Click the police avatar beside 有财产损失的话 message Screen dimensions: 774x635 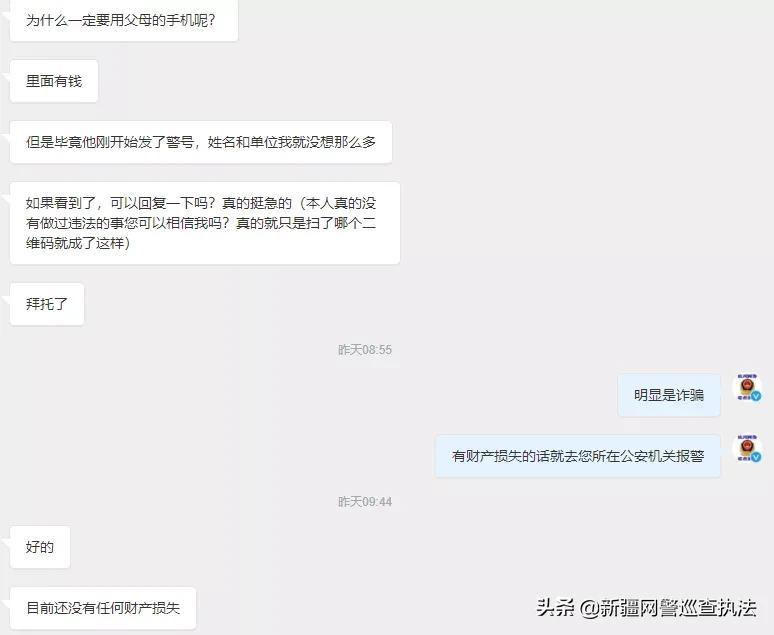point(747,449)
